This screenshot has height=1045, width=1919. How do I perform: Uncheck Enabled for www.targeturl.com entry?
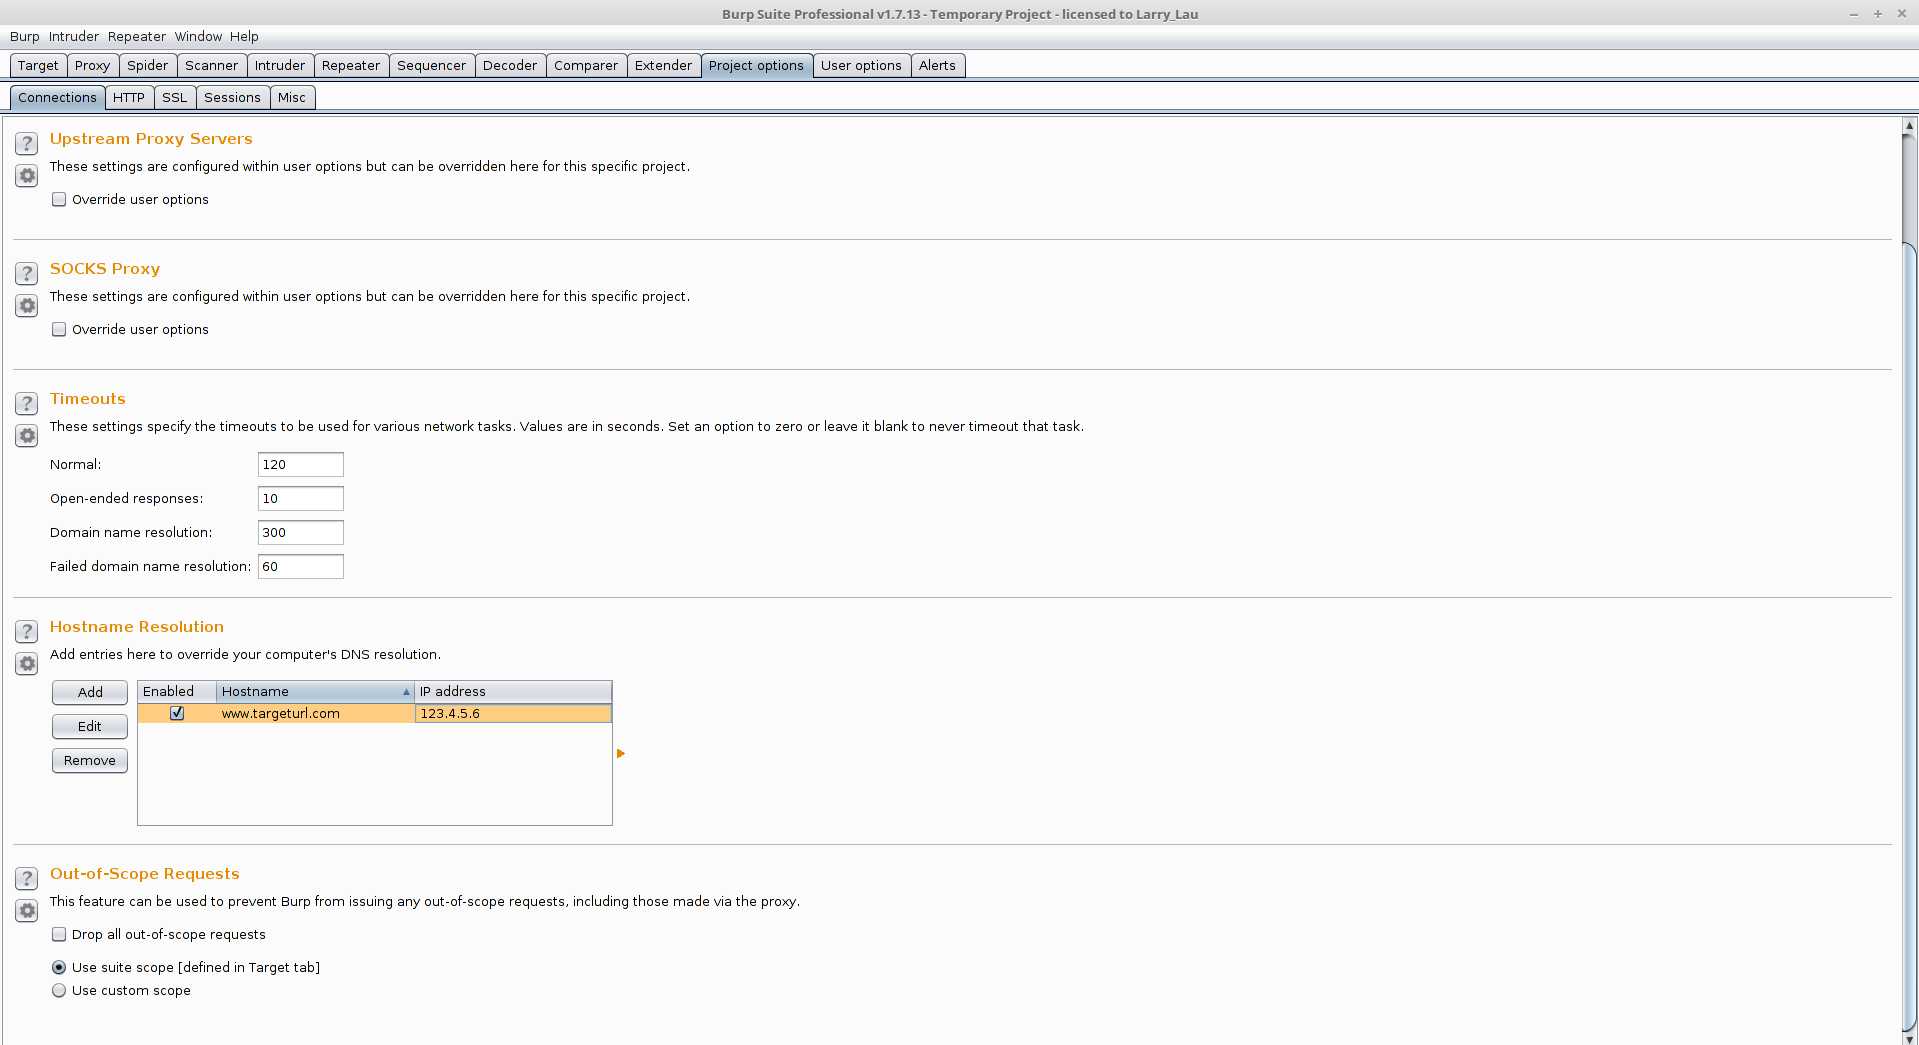coord(177,713)
